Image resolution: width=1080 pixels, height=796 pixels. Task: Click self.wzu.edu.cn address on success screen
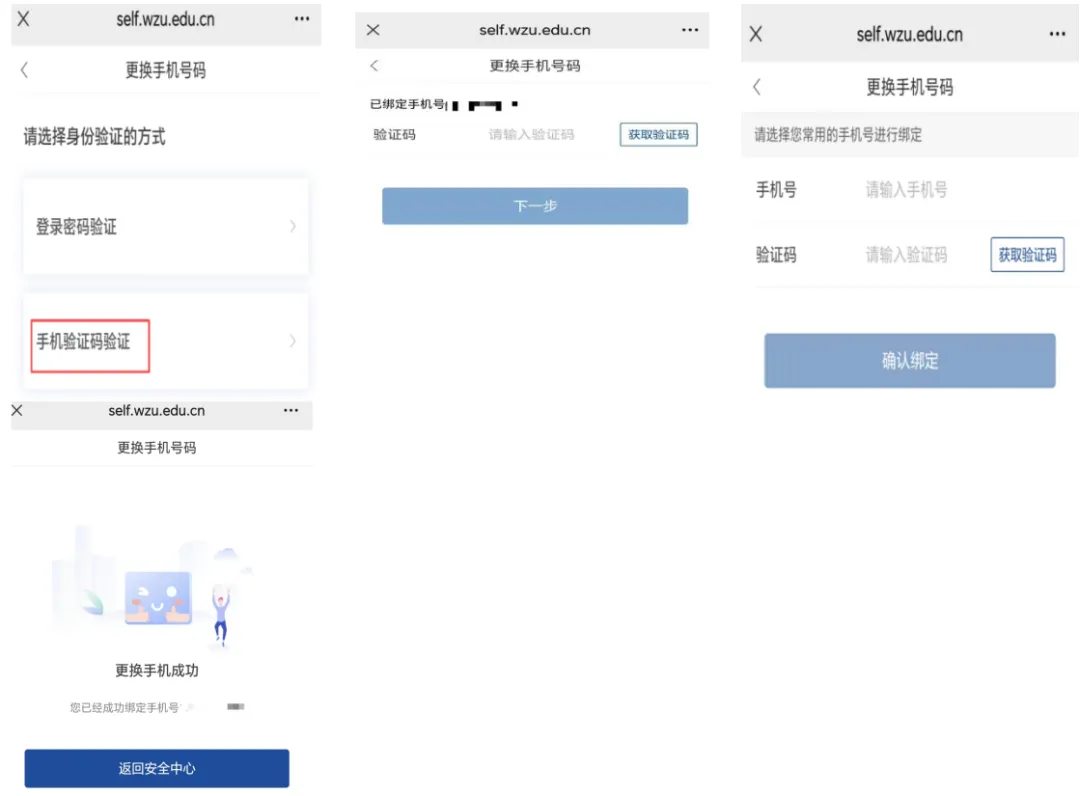pyautogui.click(x=156, y=410)
